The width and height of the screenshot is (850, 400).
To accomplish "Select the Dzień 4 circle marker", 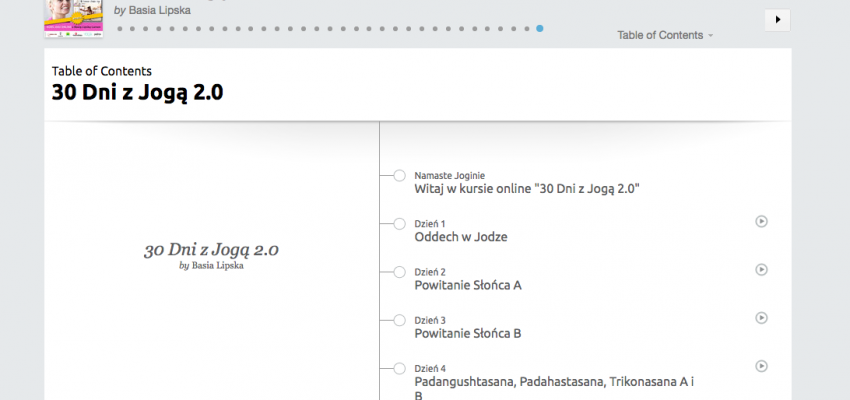I will (399, 369).
